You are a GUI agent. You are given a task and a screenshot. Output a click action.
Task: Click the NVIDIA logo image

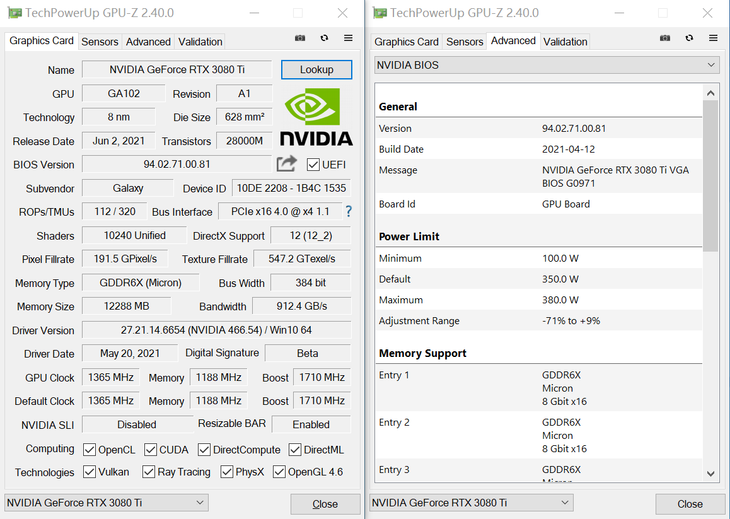pos(316,117)
